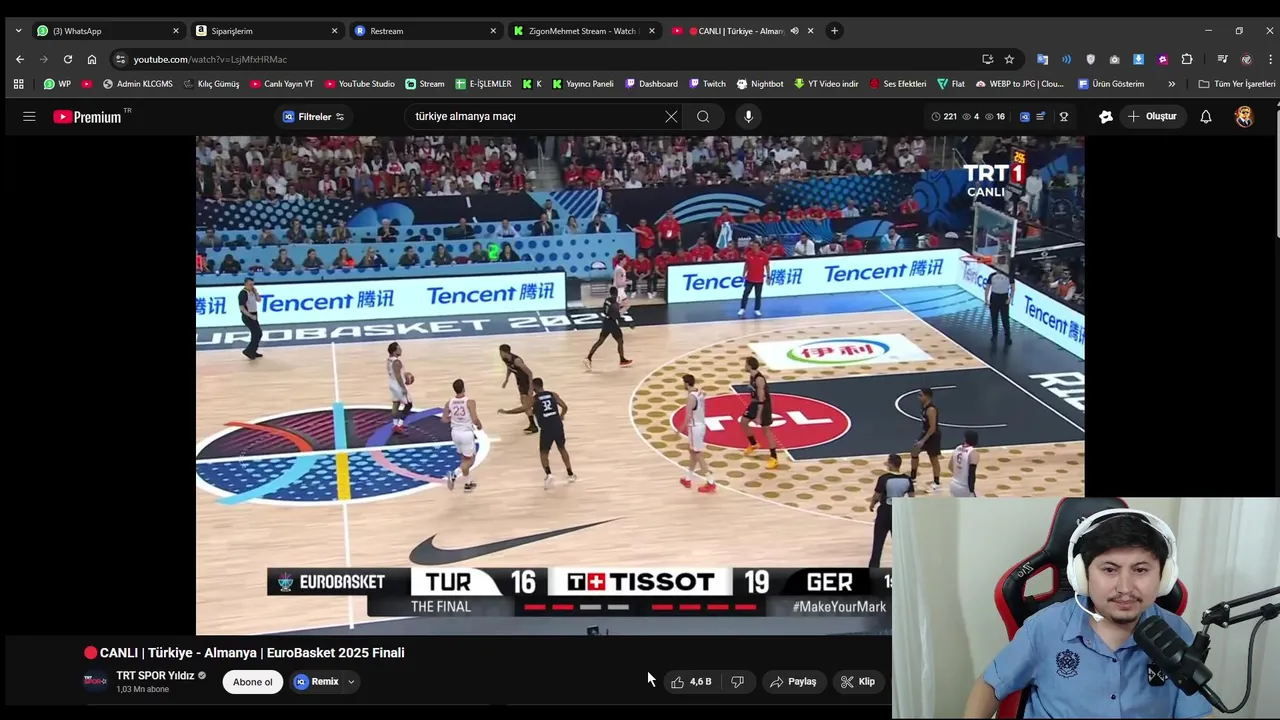Clear the search query with the X

tap(671, 117)
